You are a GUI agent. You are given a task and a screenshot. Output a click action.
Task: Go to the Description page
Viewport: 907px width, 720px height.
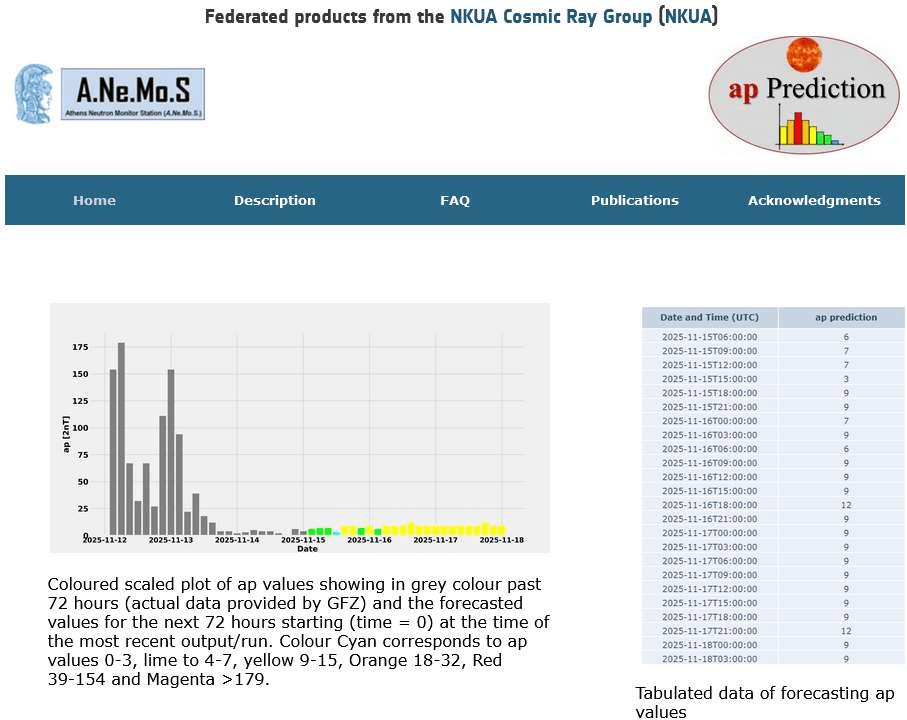274,200
